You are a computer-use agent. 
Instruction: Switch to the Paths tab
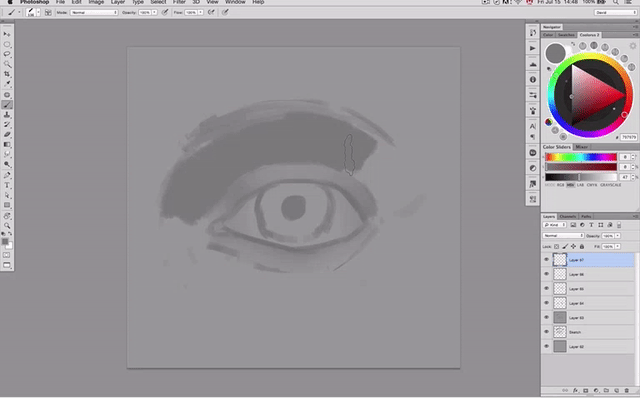(586, 216)
